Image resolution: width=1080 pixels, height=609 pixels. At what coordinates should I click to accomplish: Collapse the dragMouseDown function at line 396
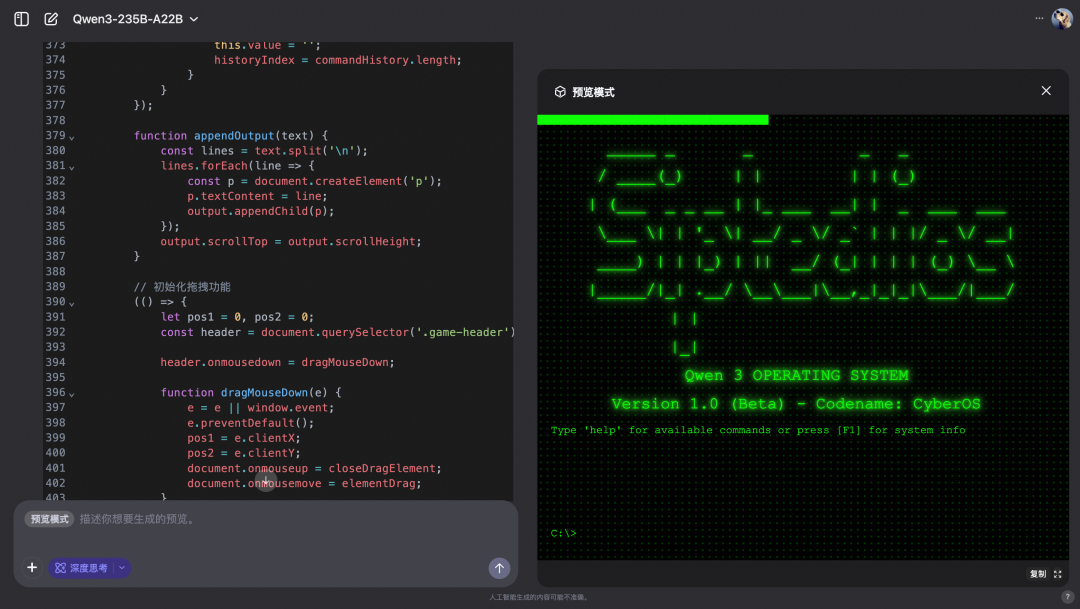(72, 394)
